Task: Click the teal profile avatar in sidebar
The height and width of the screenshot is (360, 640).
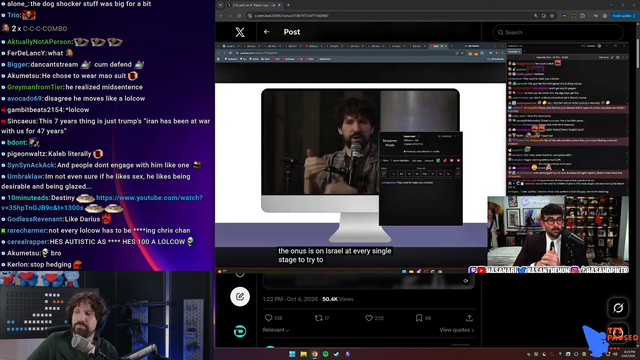Action: click(x=240, y=331)
